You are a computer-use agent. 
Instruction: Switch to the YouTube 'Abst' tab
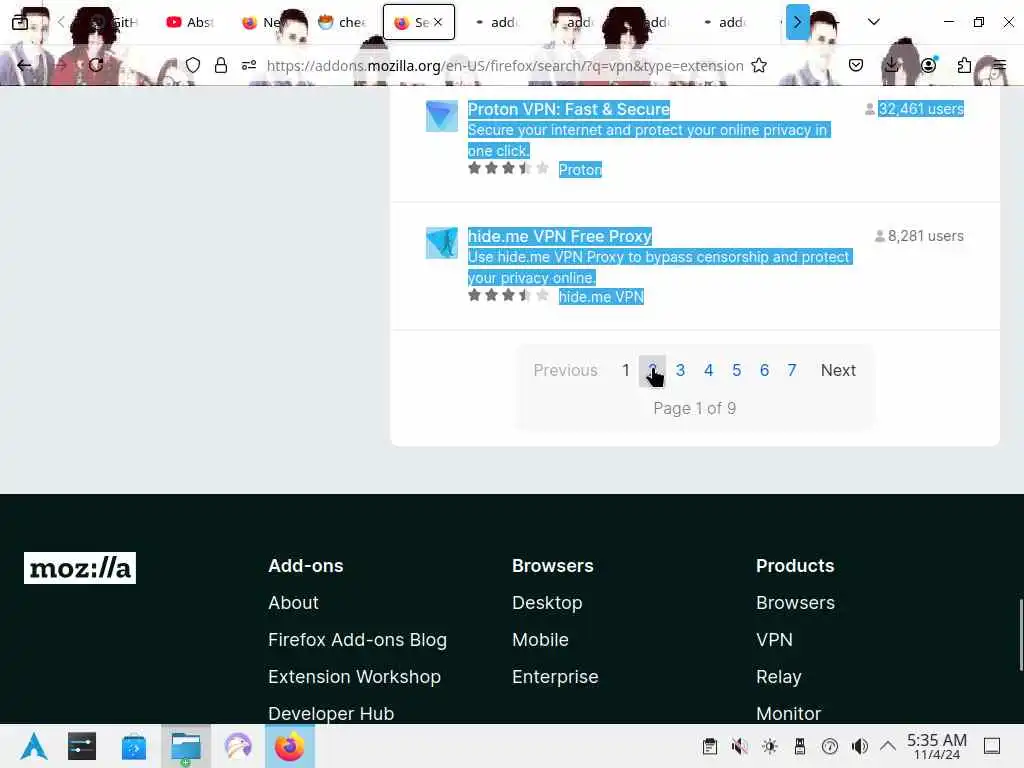pos(190,22)
